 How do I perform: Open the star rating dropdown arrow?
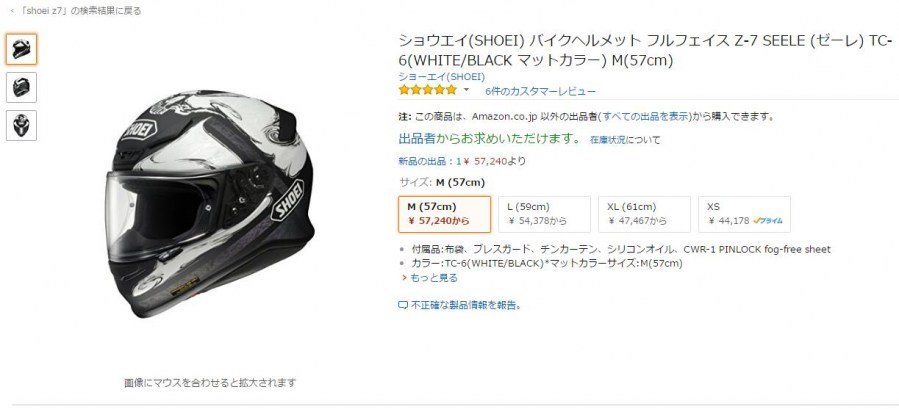pyautogui.click(x=466, y=90)
